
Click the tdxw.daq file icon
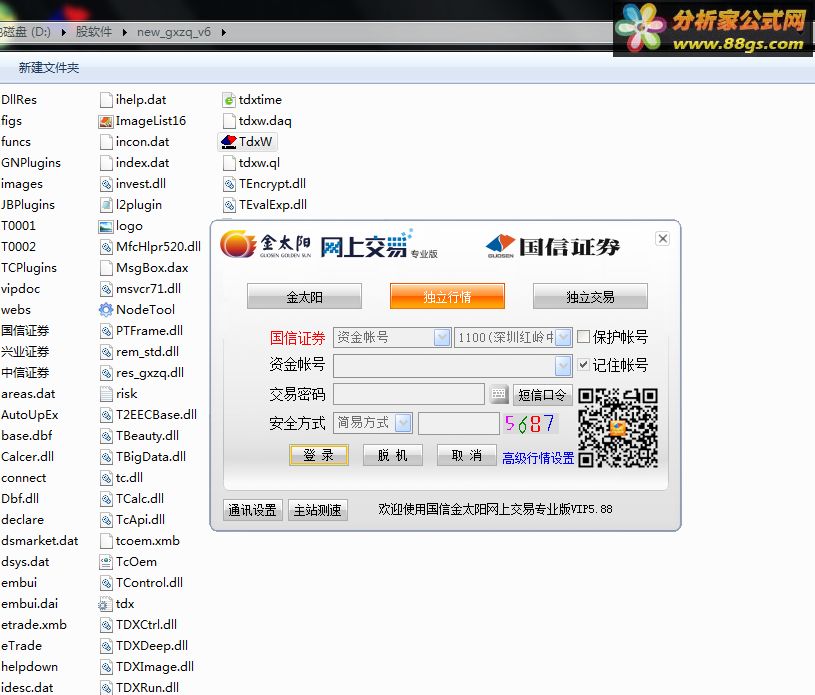229,121
